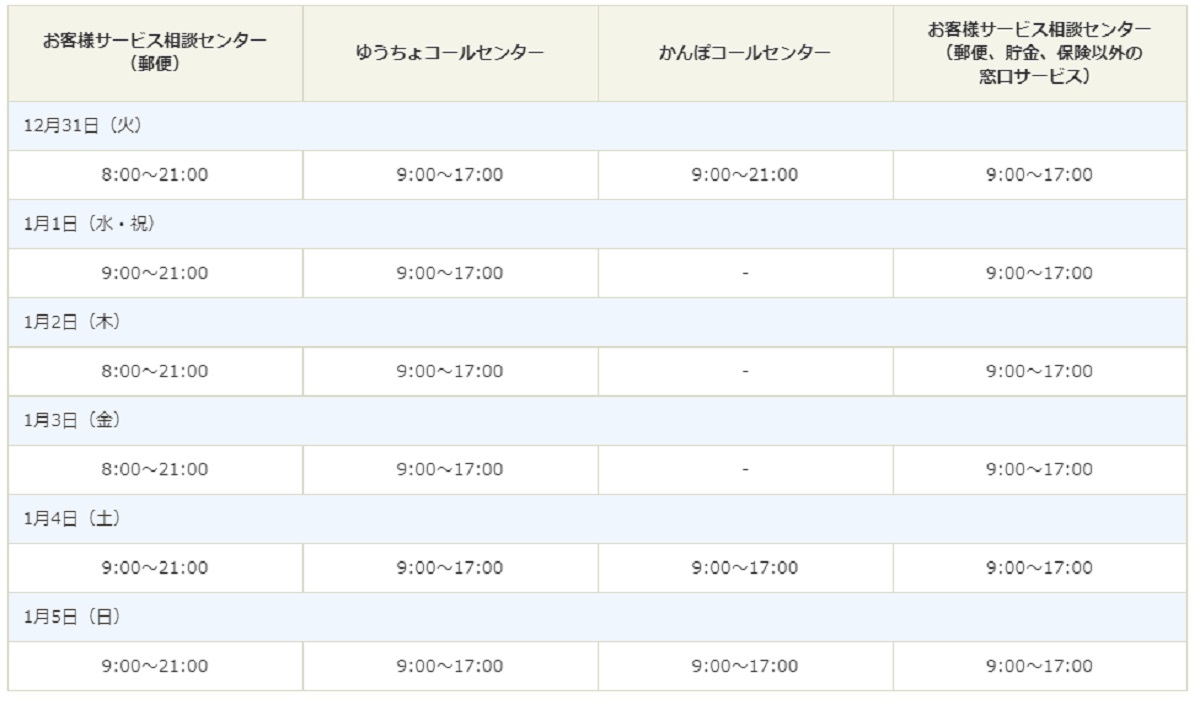Click 郵便 8:00~21:00 cell for 1月3日
1200x705 pixels.
point(155,469)
